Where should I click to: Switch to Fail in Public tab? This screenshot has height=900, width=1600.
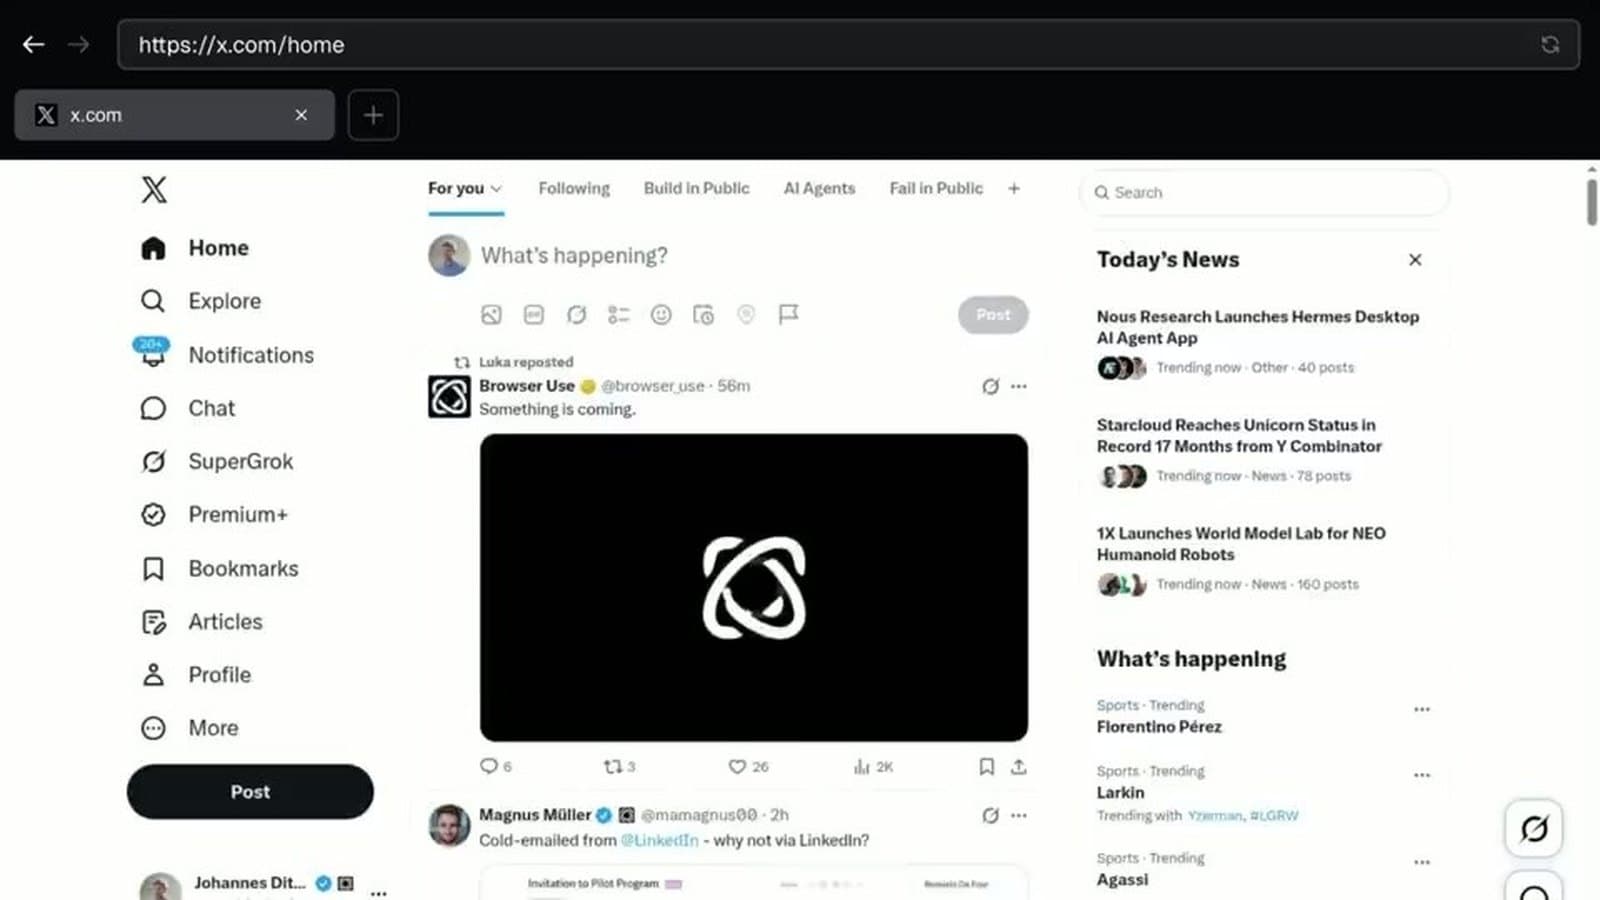tap(936, 188)
